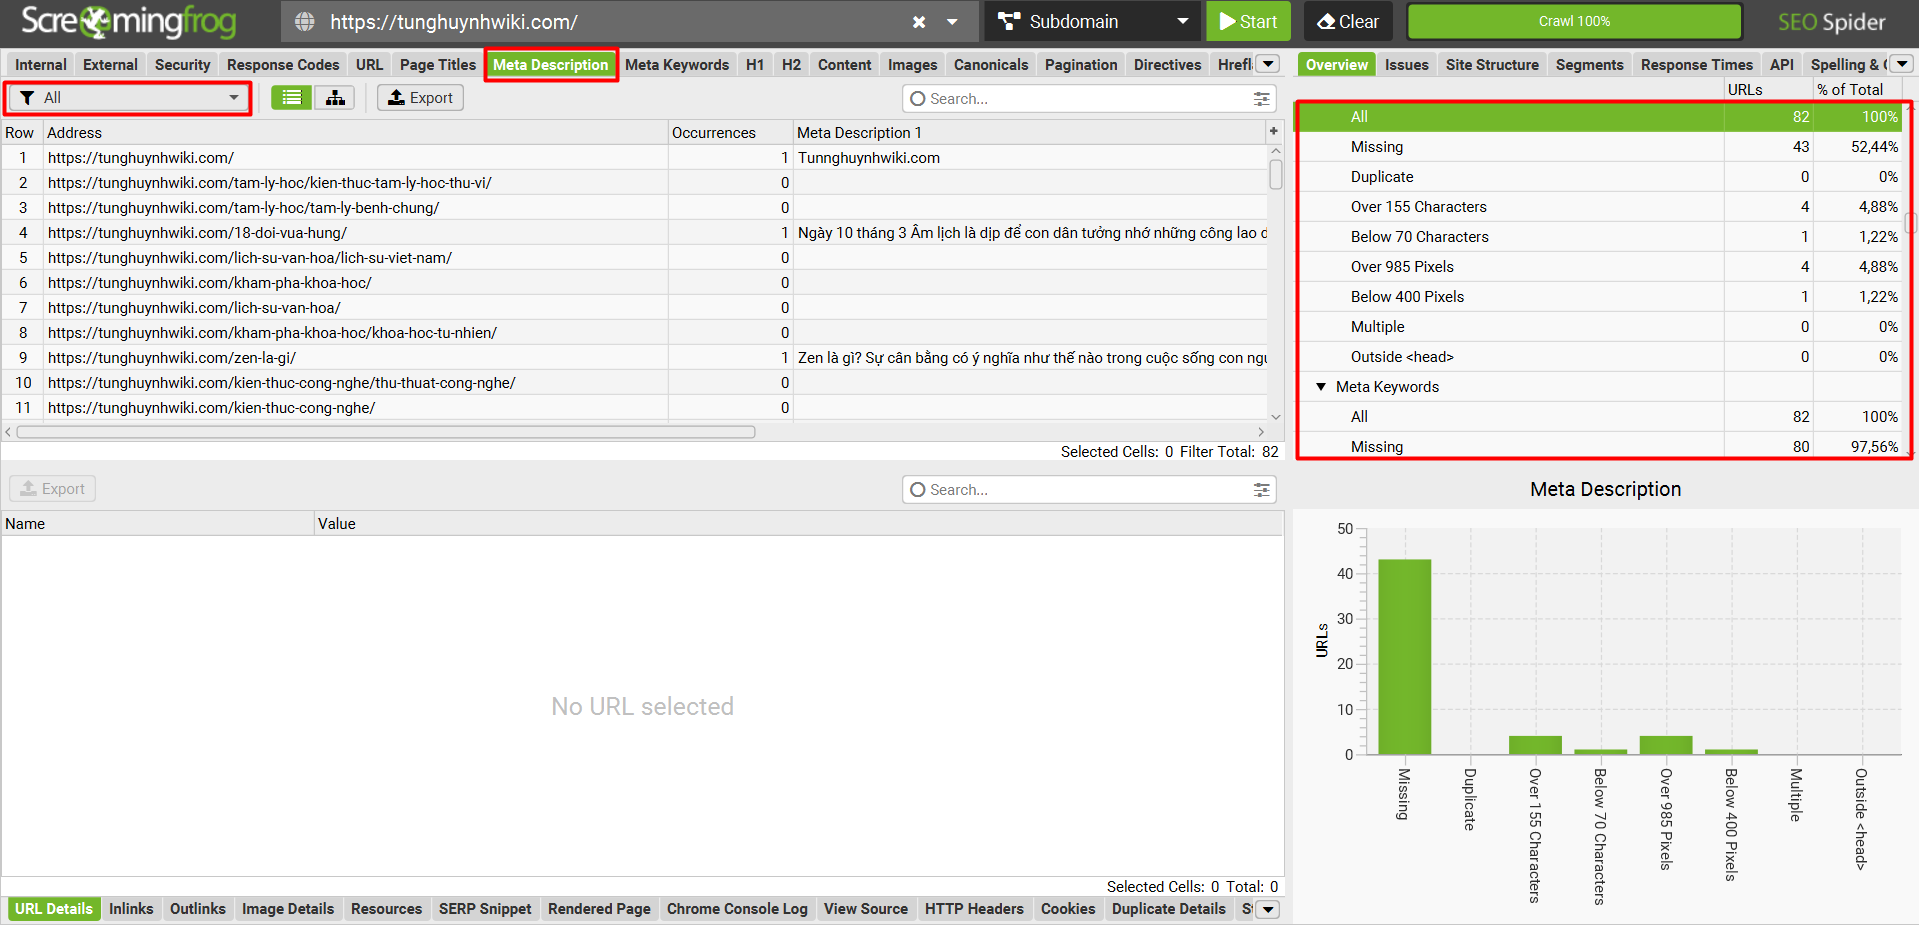Image resolution: width=1919 pixels, height=925 pixels.
Task: Open advanced search options beside upper search box
Action: coord(1260,98)
